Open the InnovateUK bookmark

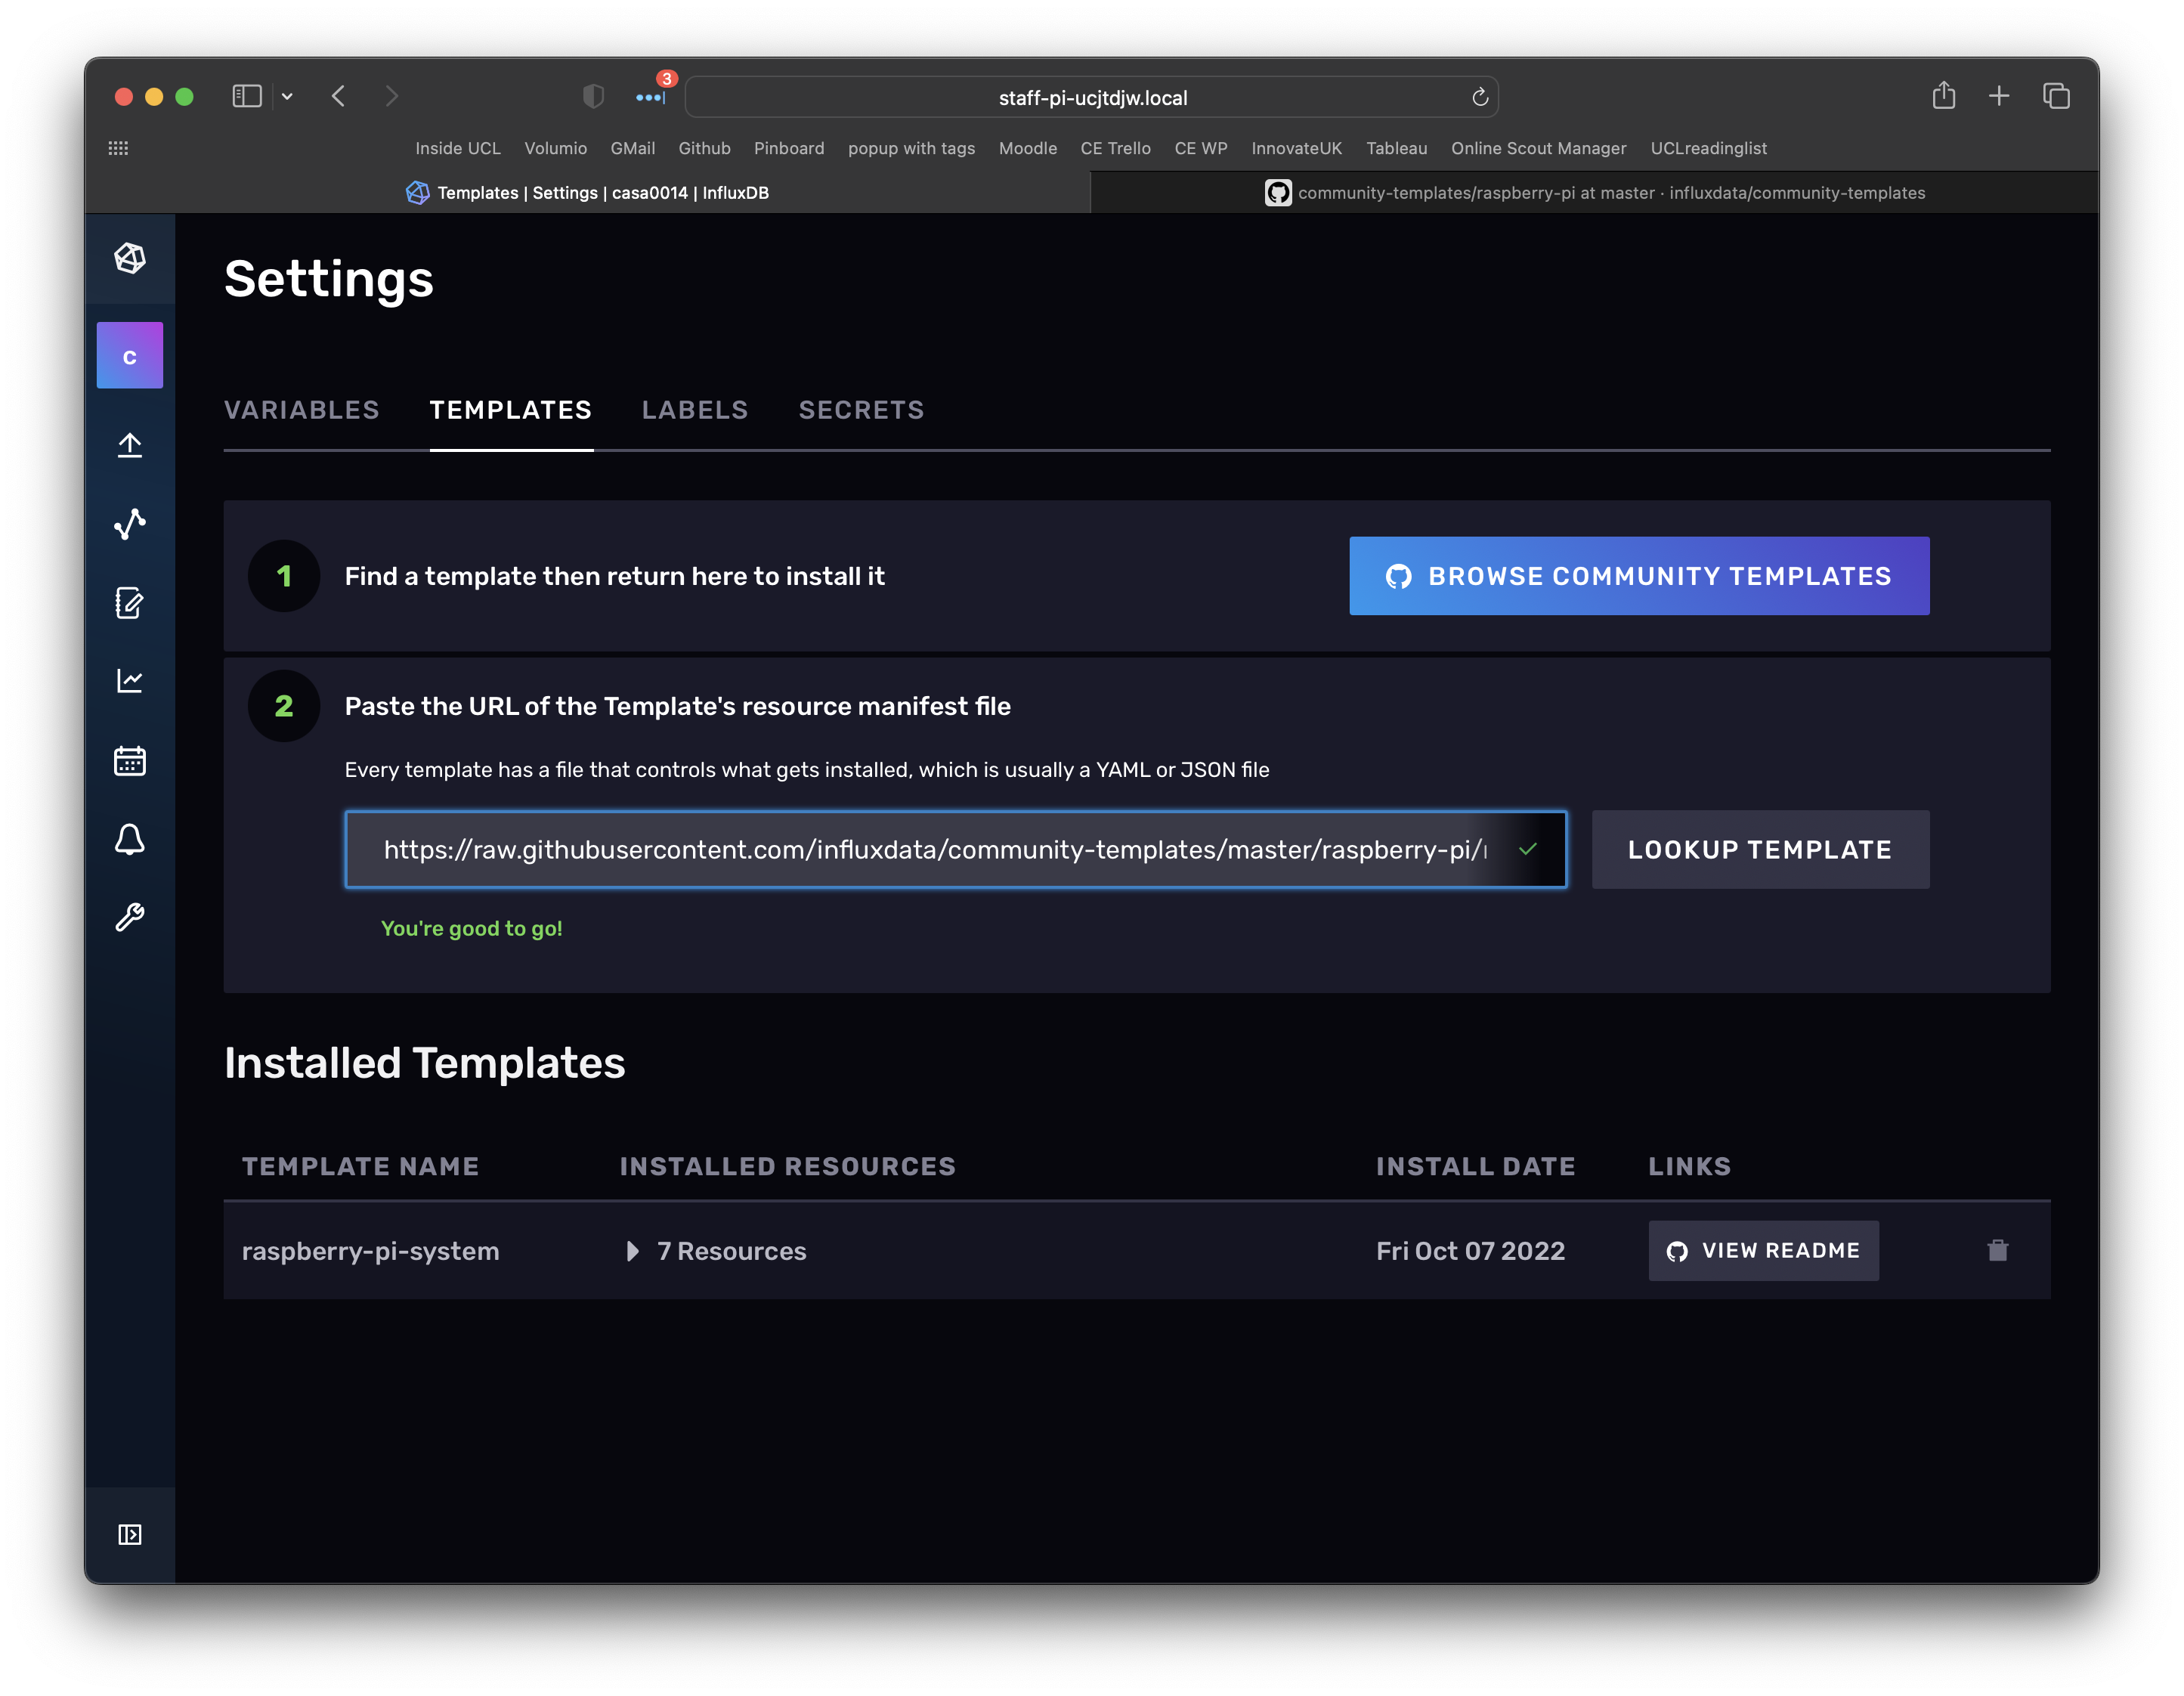[x=1297, y=148]
